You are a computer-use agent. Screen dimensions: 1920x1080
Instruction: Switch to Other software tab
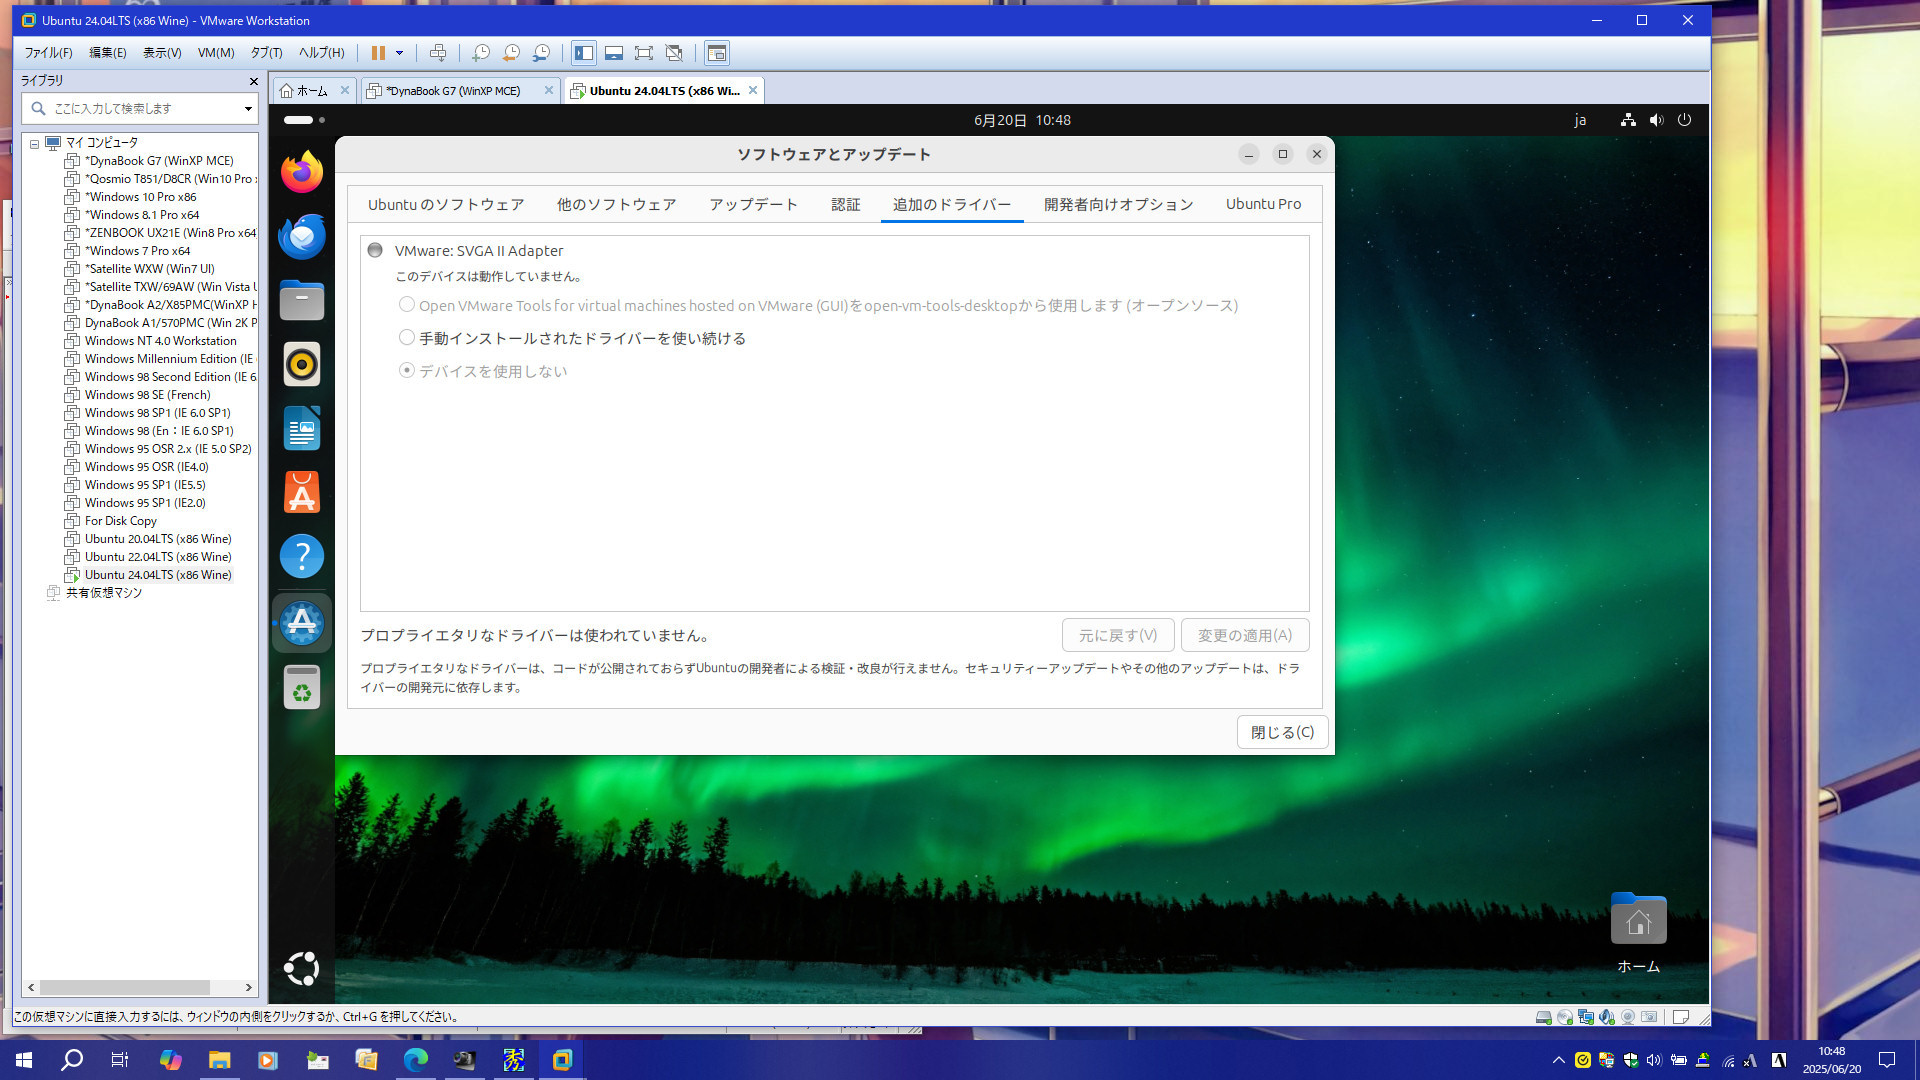point(616,204)
